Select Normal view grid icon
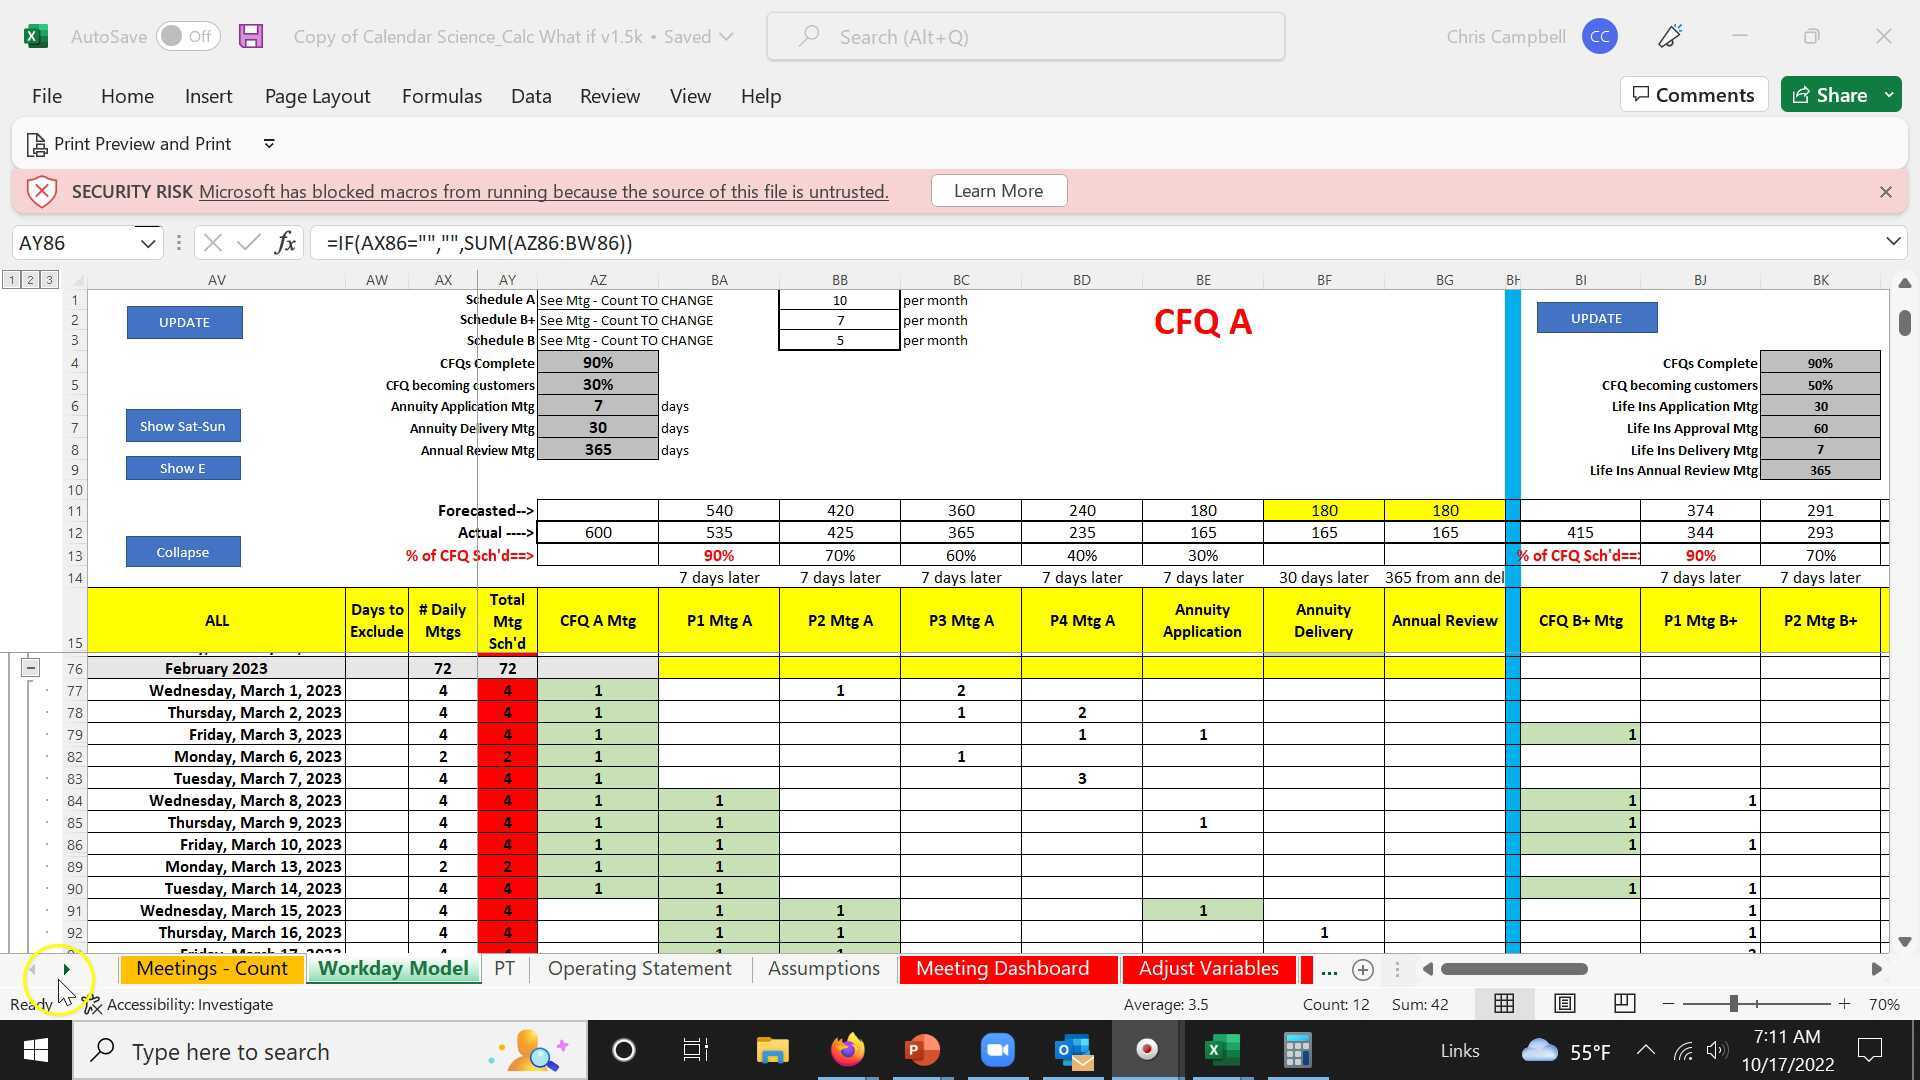This screenshot has height=1080, width=1920. [x=1504, y=1003]
